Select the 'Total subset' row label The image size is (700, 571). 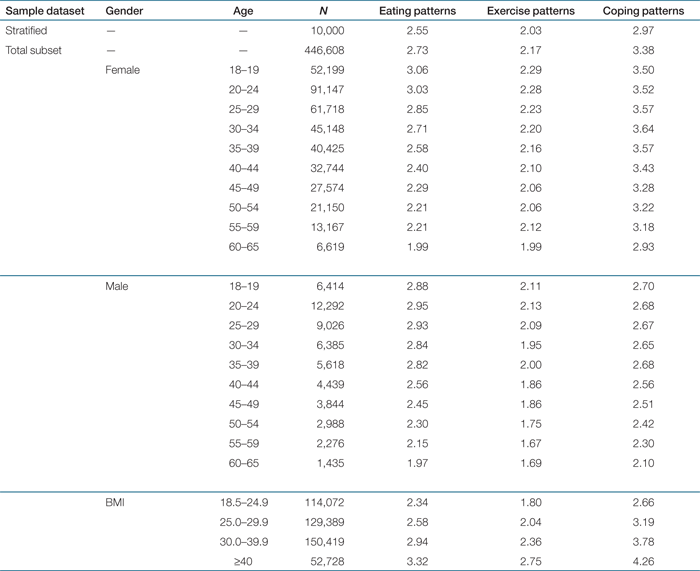pos(33,50)
